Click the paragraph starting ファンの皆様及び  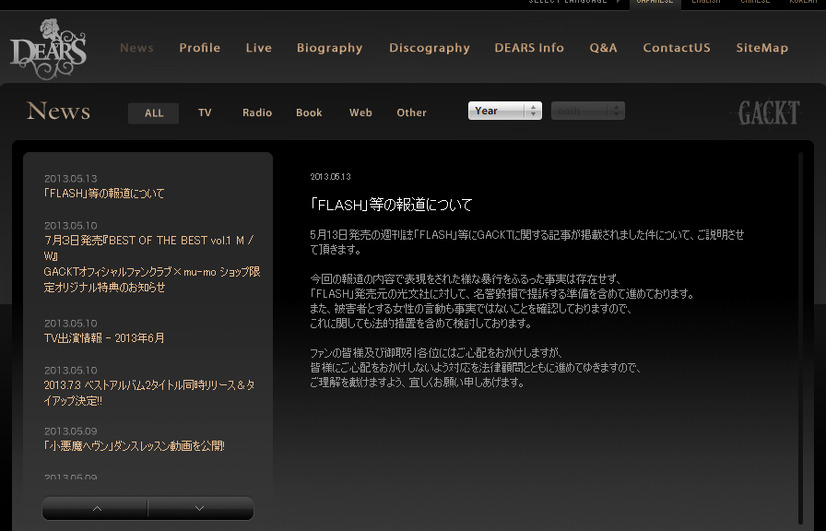coord(475,368)
